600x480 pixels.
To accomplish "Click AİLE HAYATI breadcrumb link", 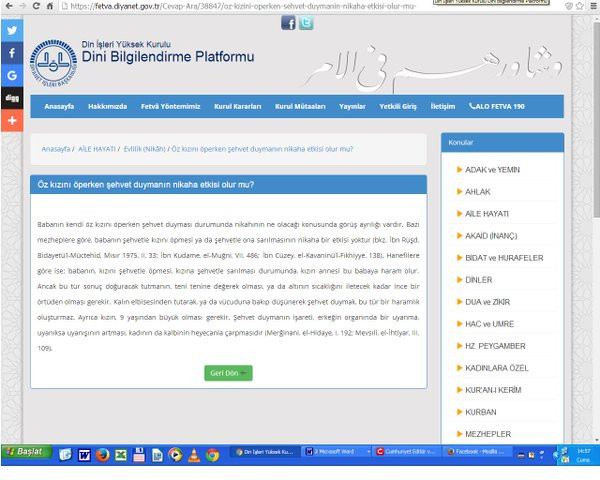I will [x=98, y=148].
